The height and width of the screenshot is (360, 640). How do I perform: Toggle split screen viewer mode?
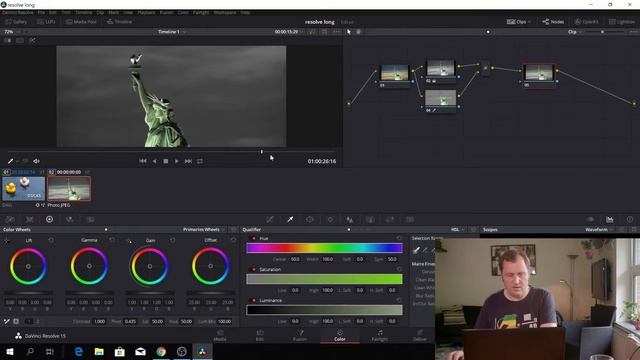tap(20, 40)
